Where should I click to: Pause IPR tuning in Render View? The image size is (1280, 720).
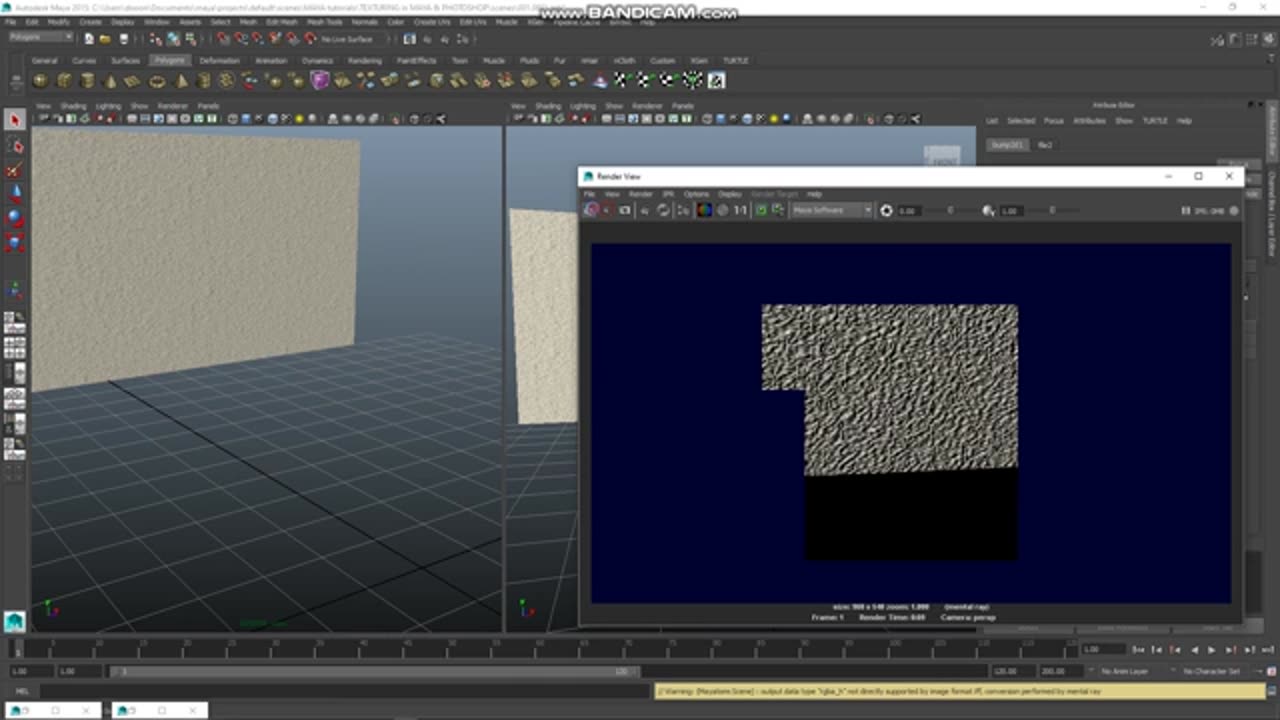(x=1186, y=211)
